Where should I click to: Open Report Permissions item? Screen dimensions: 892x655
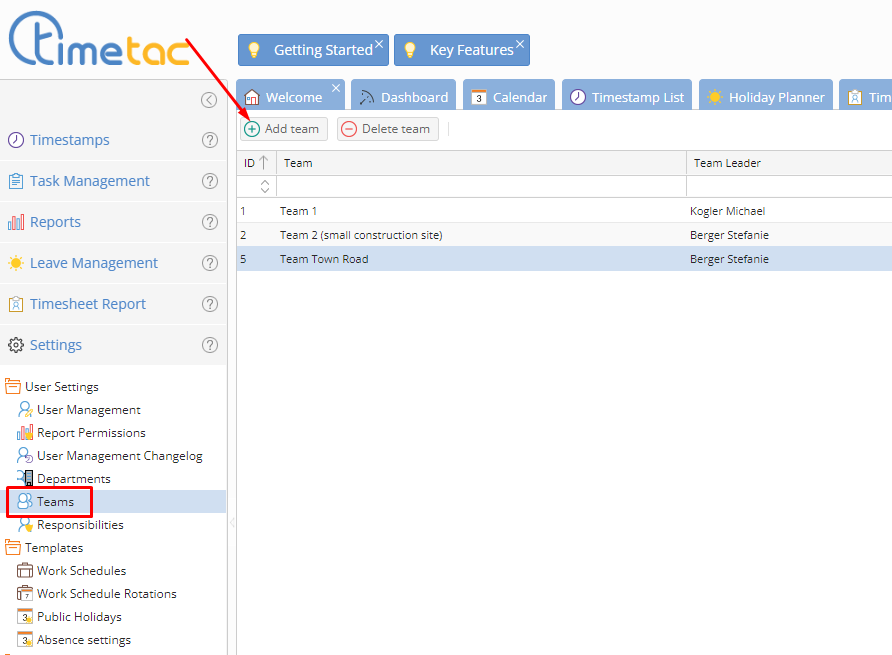91,433
